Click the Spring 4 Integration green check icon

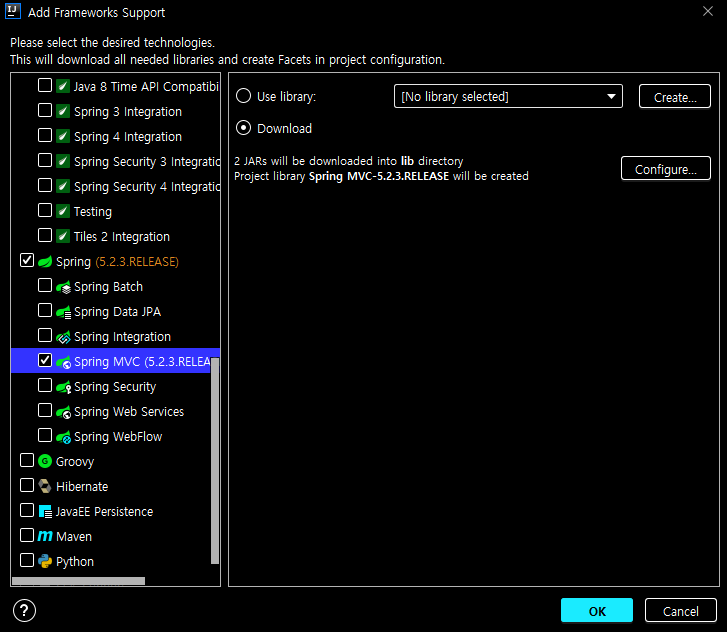point(63,136)
